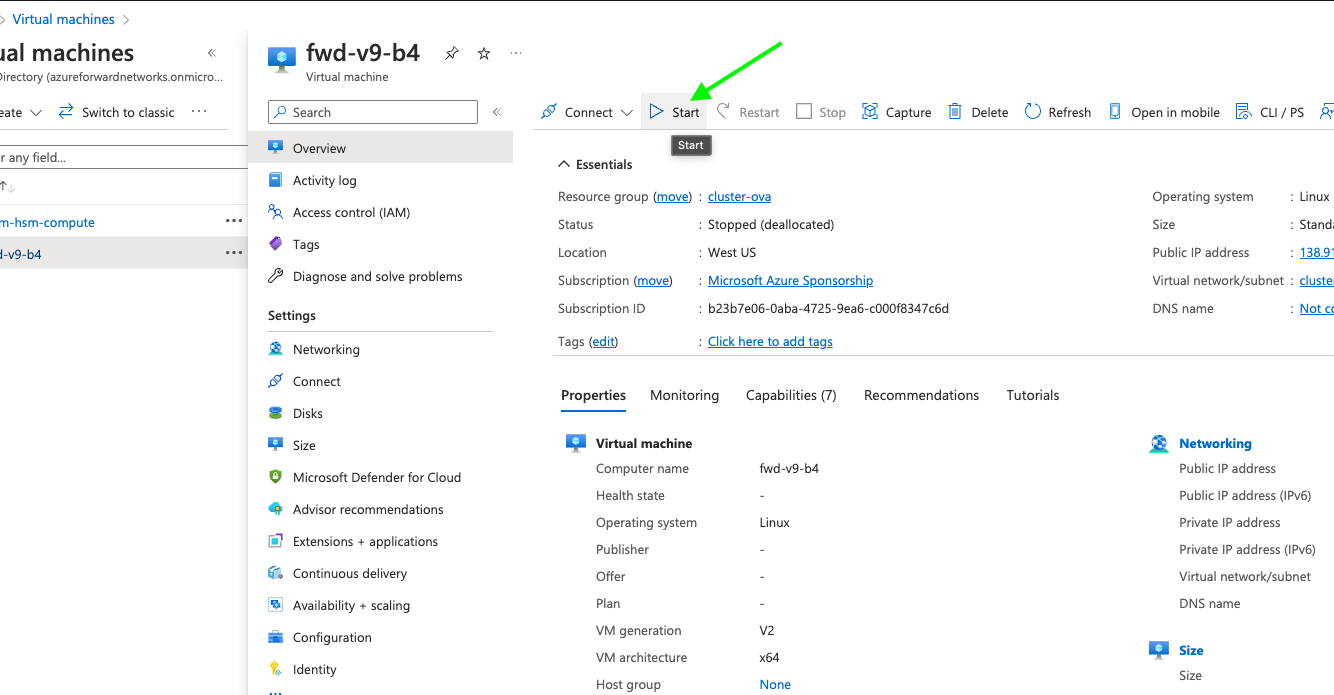Collapse the resource menu sidebar chevron
This screenshot has width=1334, height=695.
497,112
